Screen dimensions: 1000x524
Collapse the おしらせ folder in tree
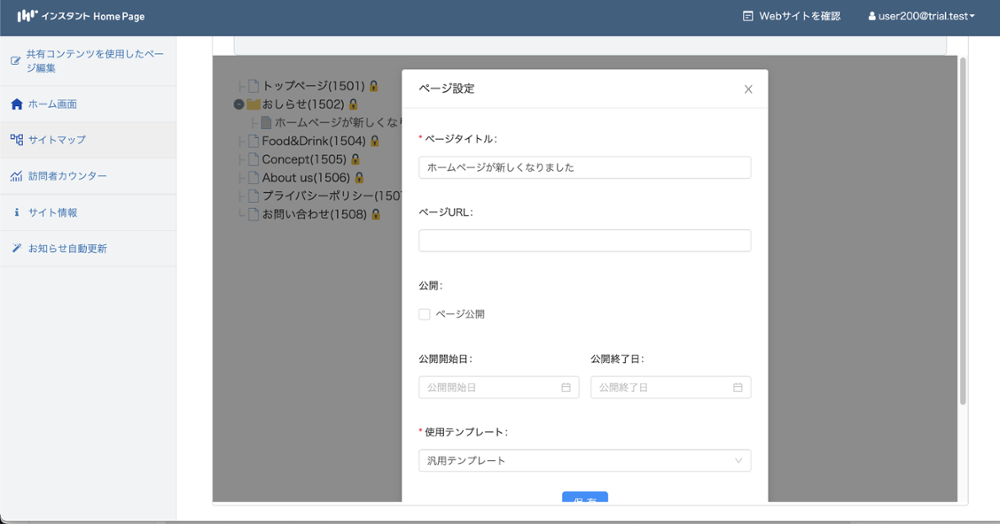click(238, 104)
